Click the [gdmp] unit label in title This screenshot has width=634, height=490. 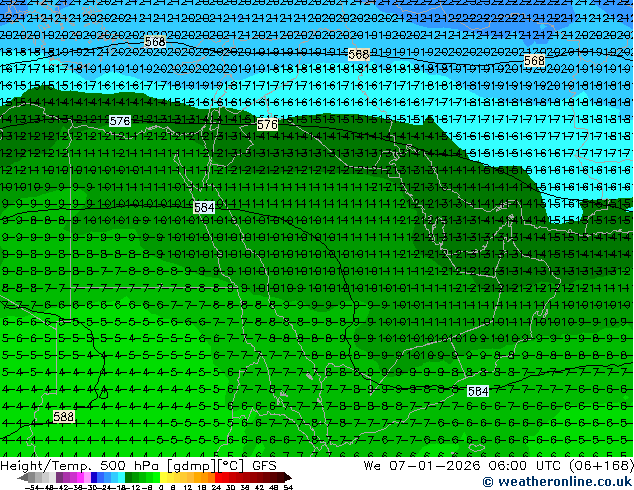click(x=192, y=466)
